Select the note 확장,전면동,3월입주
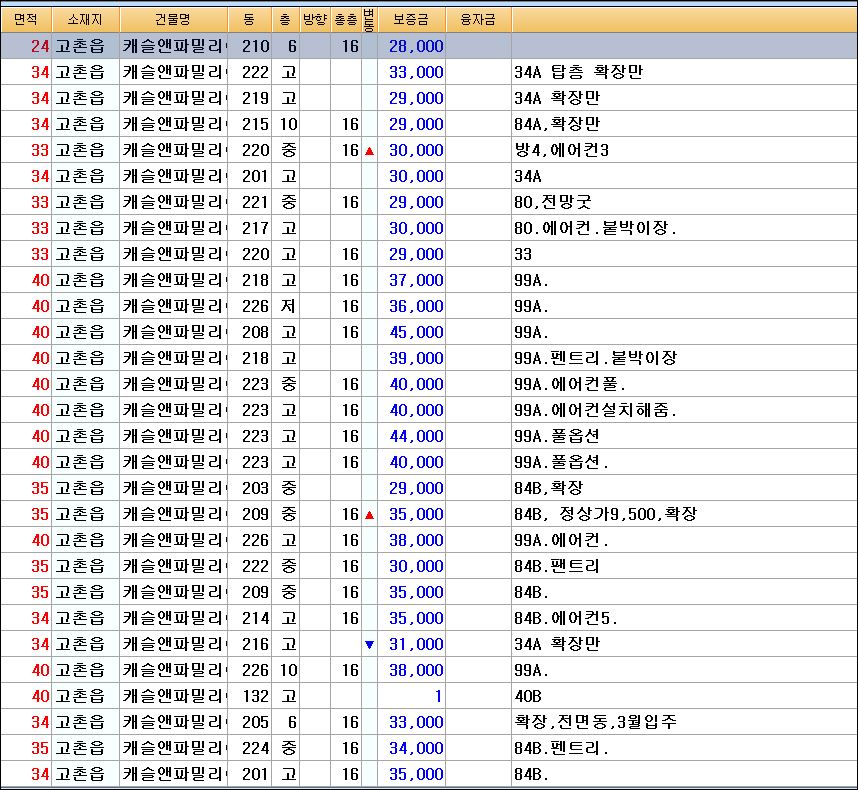Viewport: 858px width, 790px height. (x=595, y=722)
